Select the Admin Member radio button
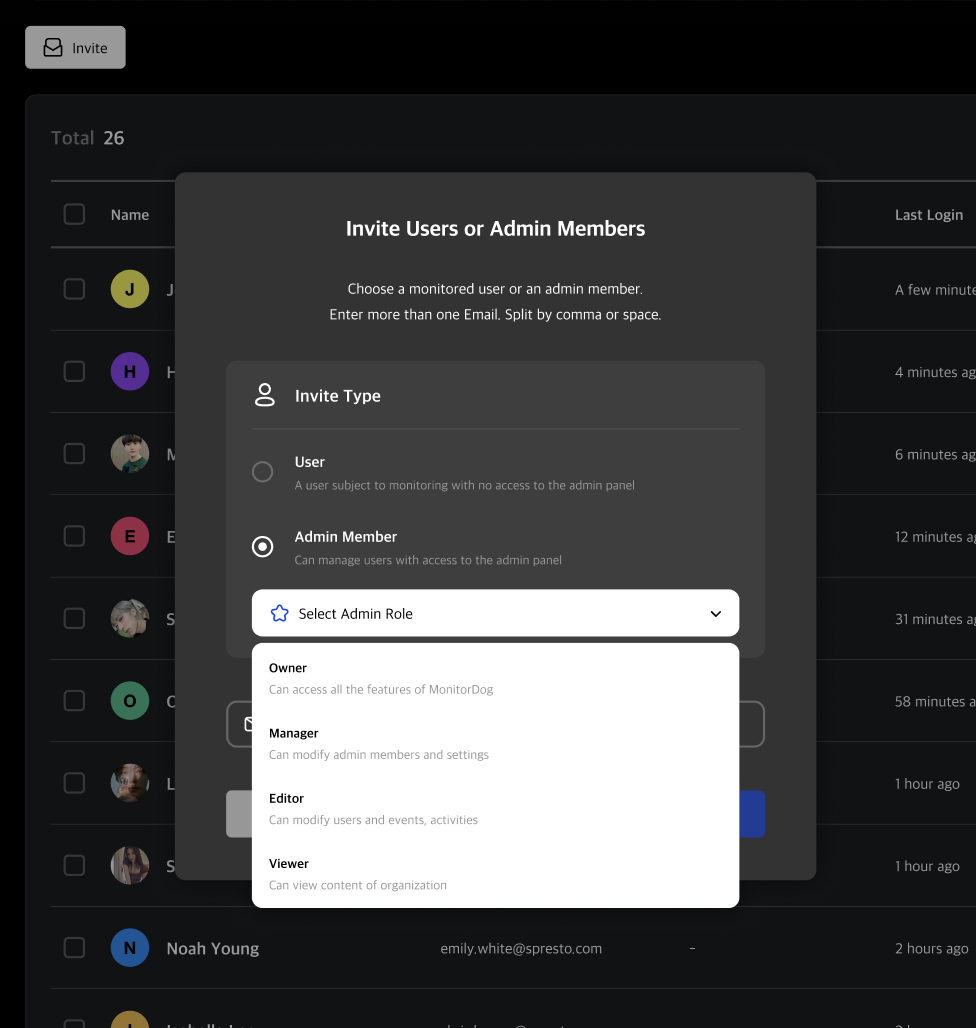The height and width of the screenshot is (1028, 976). (262, 546)
